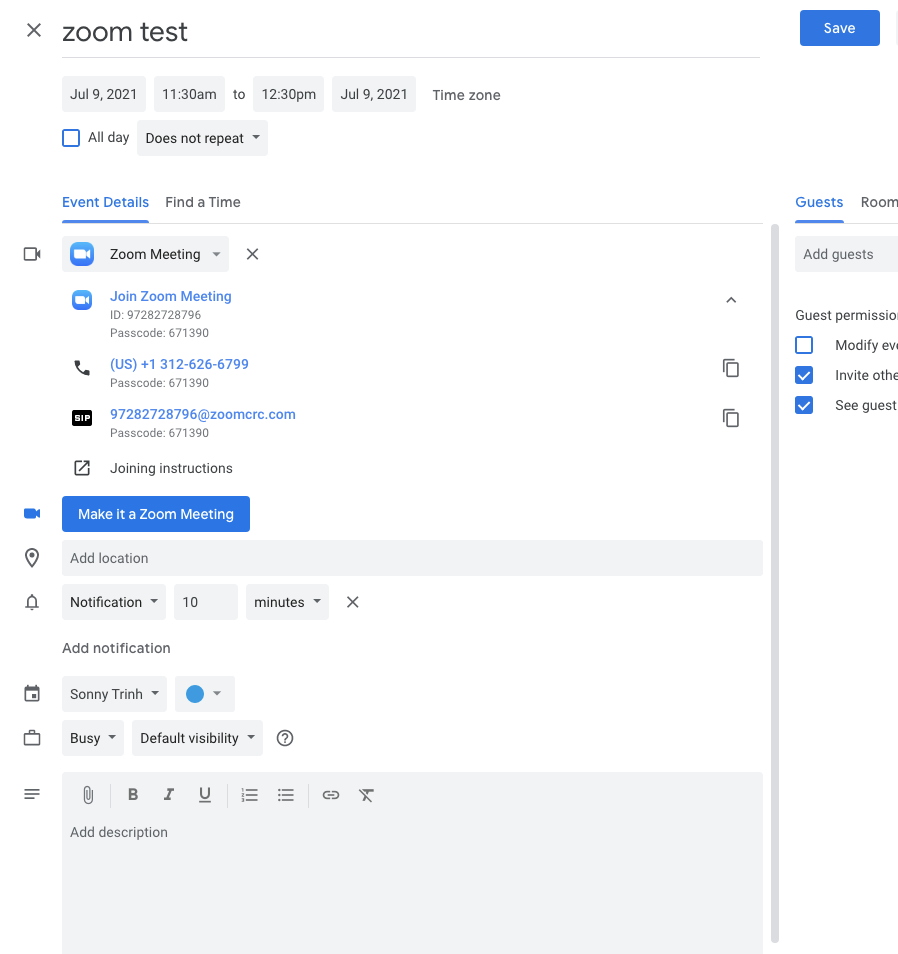Change the 12:30pm end time
The height and width of the screenshot is (954, 898).
288,94
